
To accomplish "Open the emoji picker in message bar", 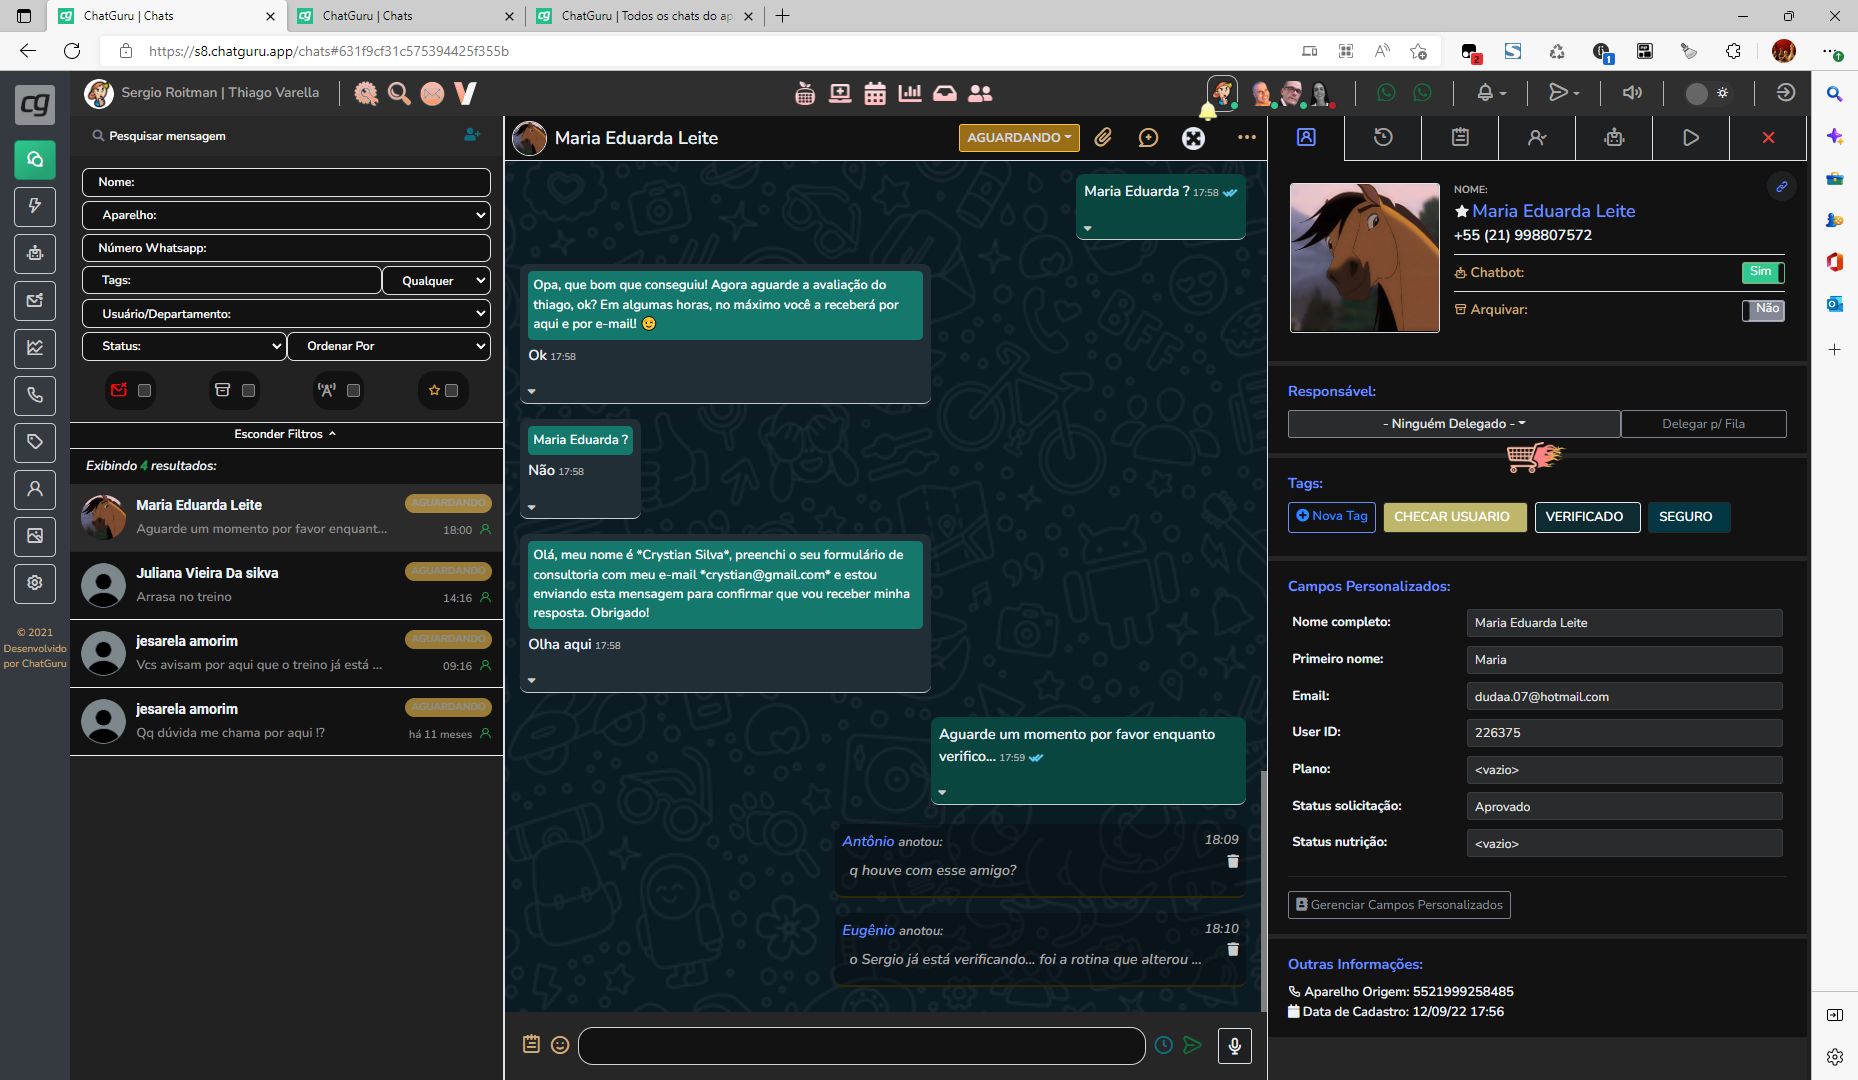I will click(x=560, y=1045).
